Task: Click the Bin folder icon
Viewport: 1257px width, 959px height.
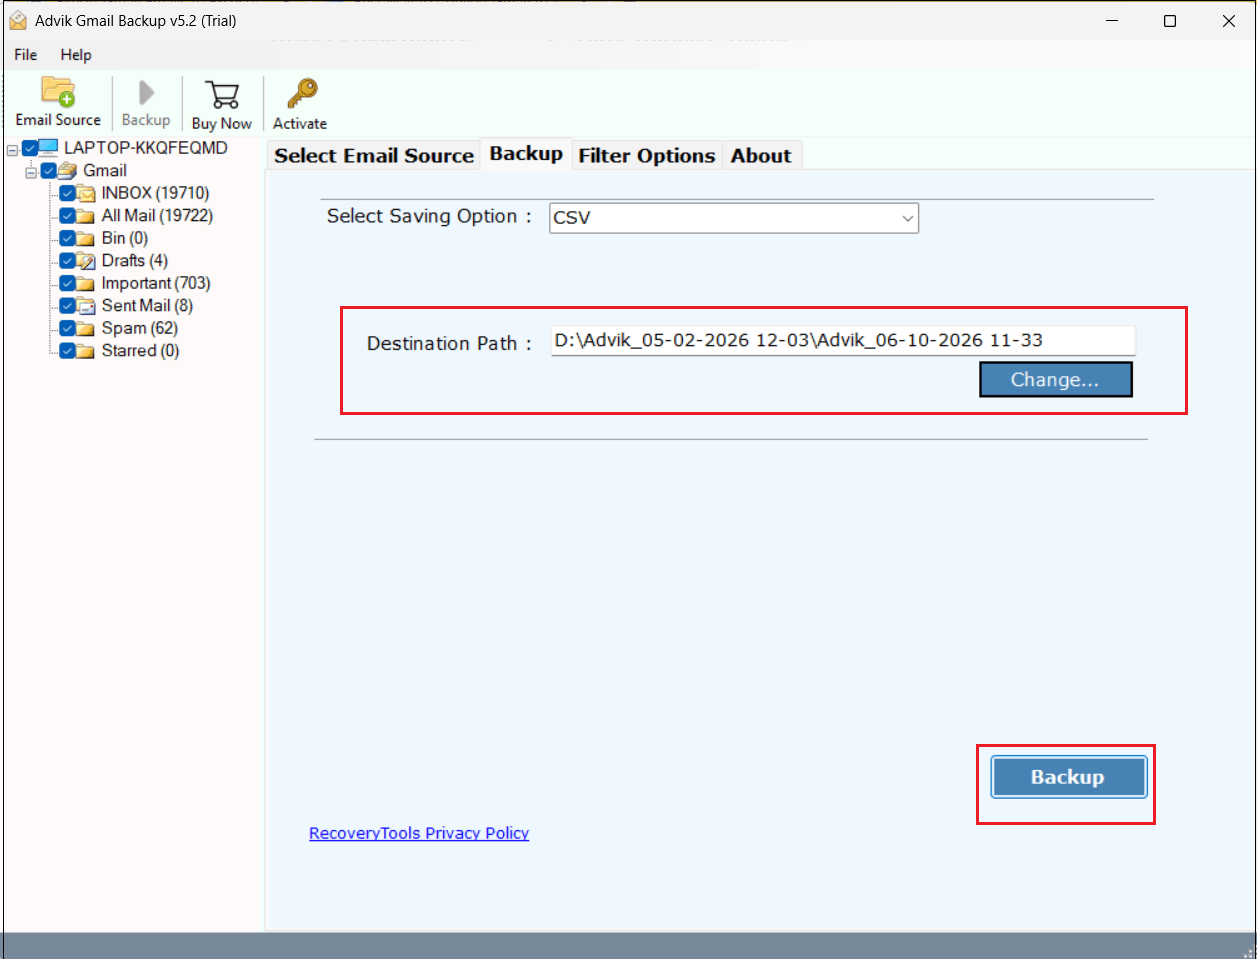Action: [x=86, y=239]
